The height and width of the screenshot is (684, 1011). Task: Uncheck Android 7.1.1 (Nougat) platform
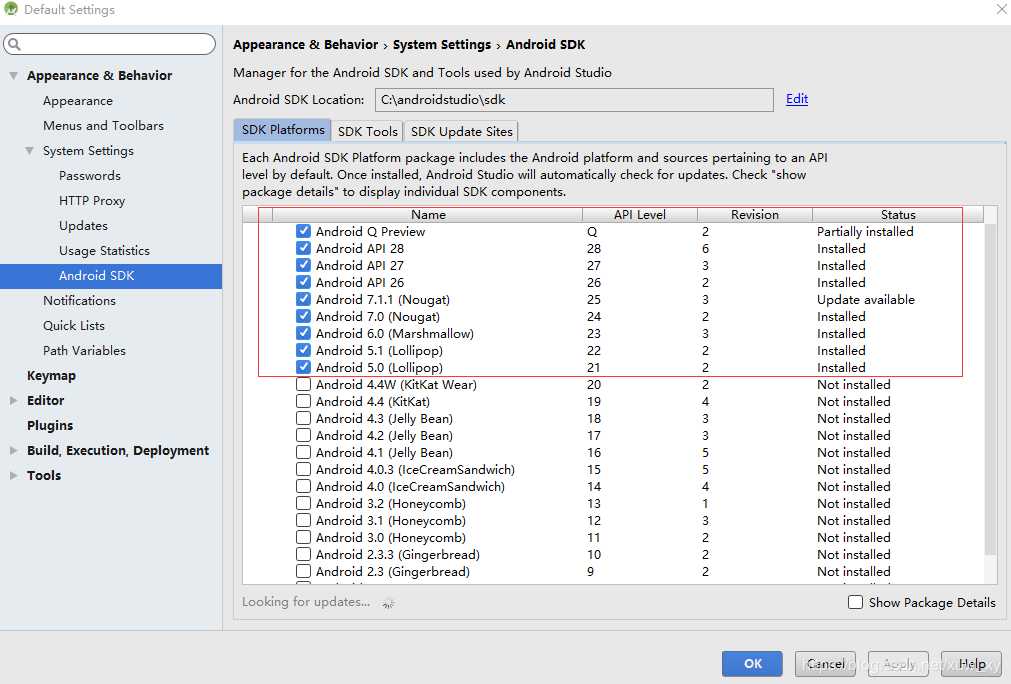[x=303, y=299]
